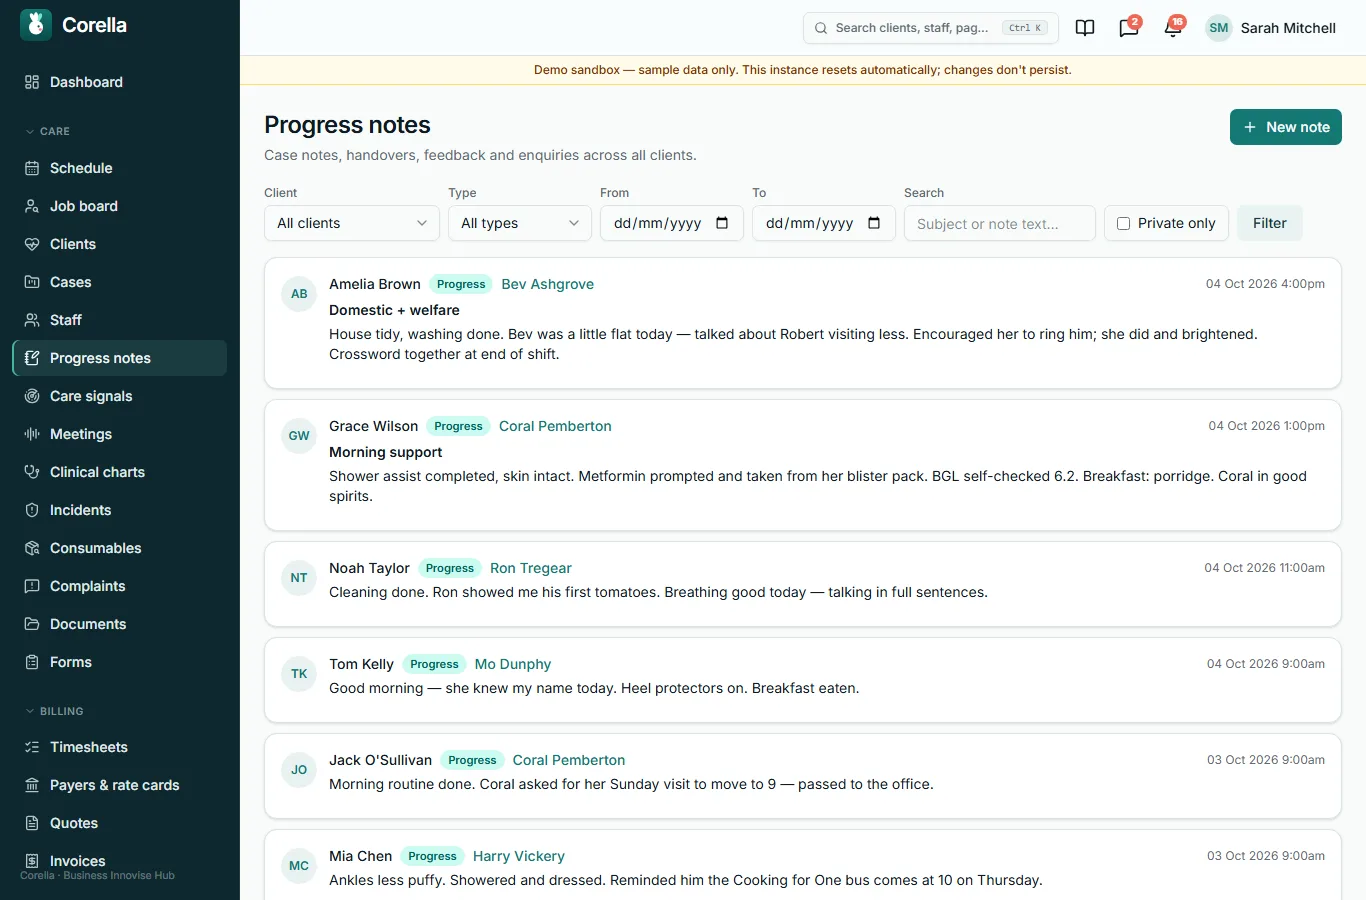Open the From date calendar picker
The height and width of the screenshot is (900, 1366).
pos(722,223)
